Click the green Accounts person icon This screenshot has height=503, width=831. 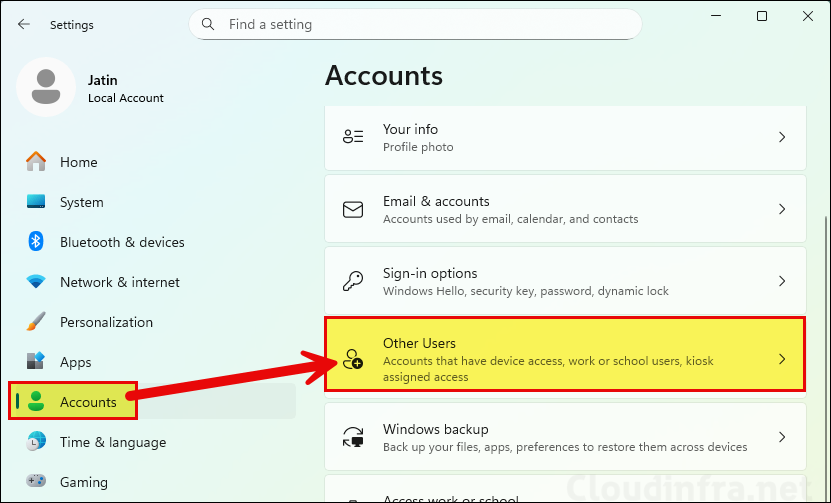(36, 402)
